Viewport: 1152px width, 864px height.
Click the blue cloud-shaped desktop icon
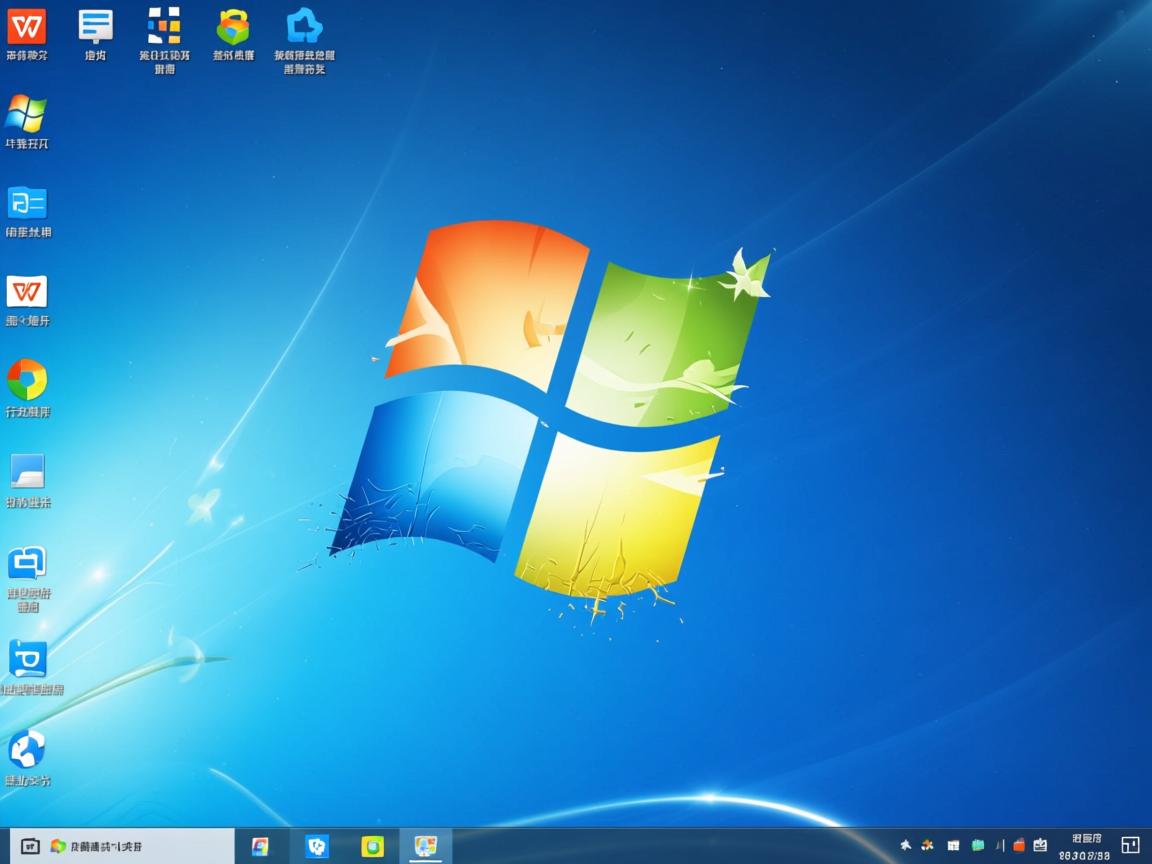point(304,27)
